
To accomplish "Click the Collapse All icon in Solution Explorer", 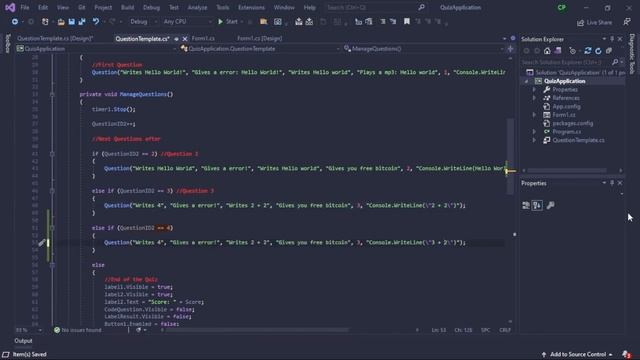I will pyautogui.click(x=609, y=51).
